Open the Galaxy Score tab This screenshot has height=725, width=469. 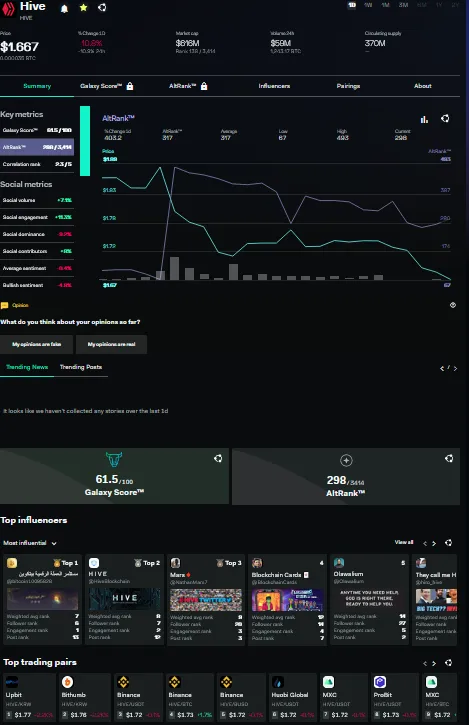[x=101, y=86]
